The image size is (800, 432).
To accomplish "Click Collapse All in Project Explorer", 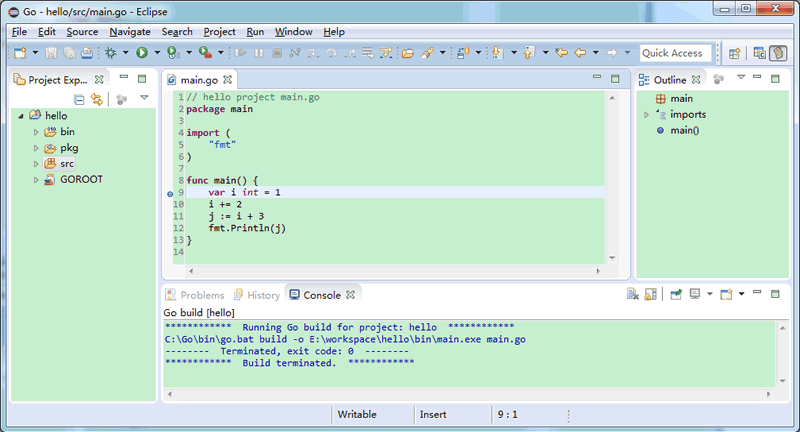I will (x=79, y=99).
